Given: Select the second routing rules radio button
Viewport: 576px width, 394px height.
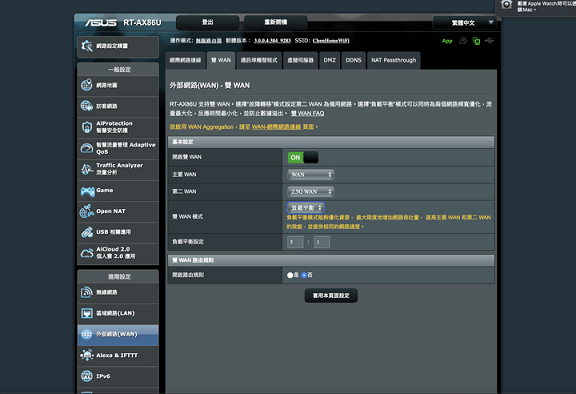Looking at the screenshot, I should pos(304,275).
